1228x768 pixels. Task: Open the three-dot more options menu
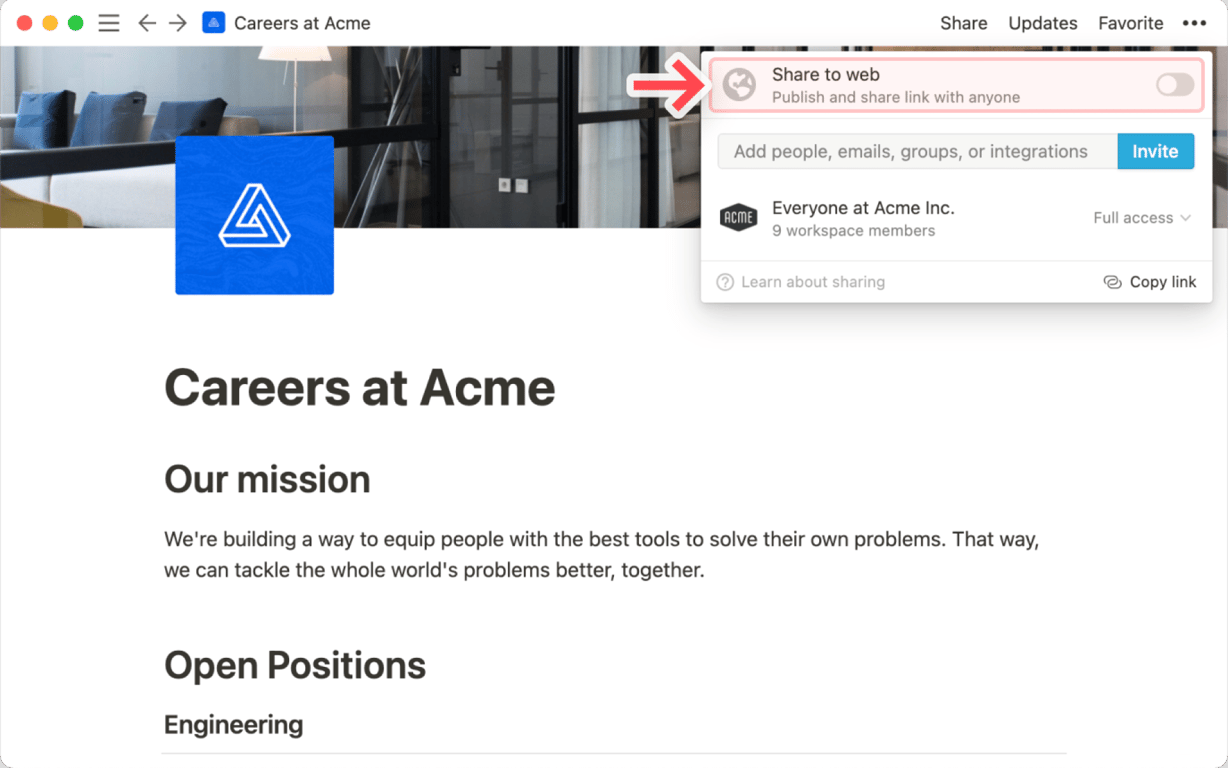tap(1194, 23)
